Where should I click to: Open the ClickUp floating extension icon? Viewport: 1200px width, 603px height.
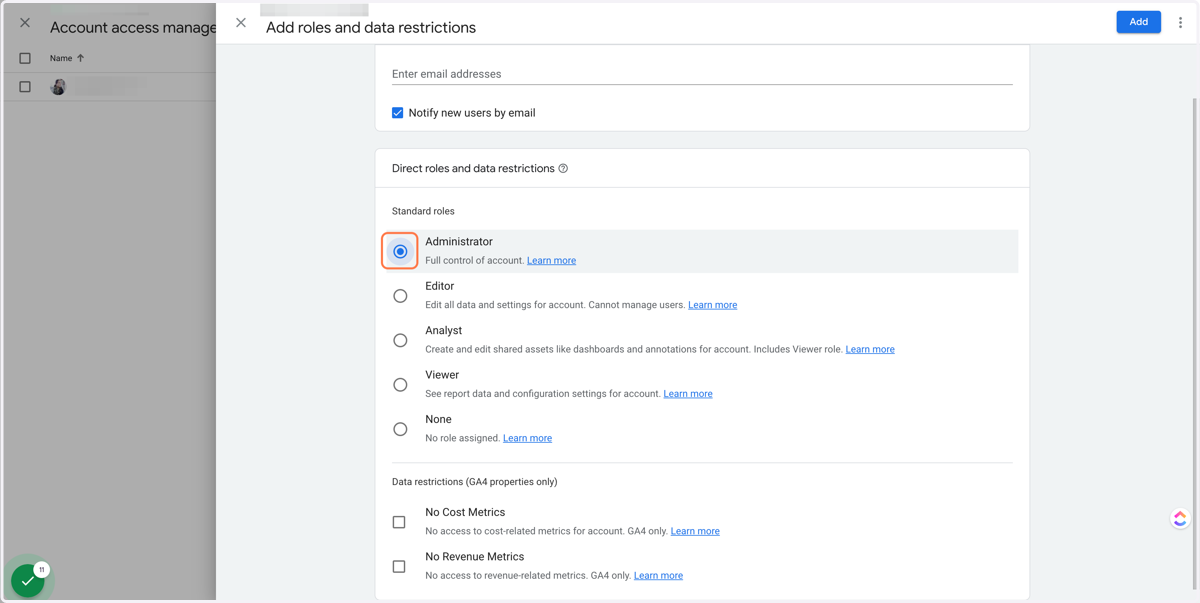[1180, 518]
